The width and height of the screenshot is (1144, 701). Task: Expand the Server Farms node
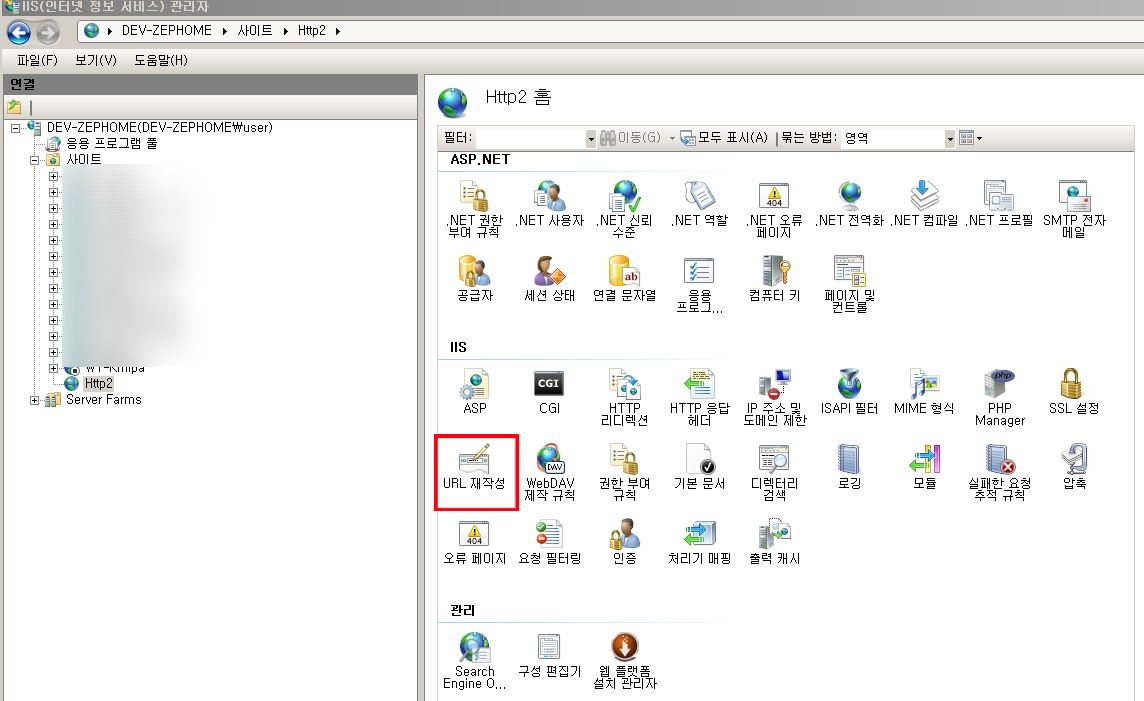(34, 400)
